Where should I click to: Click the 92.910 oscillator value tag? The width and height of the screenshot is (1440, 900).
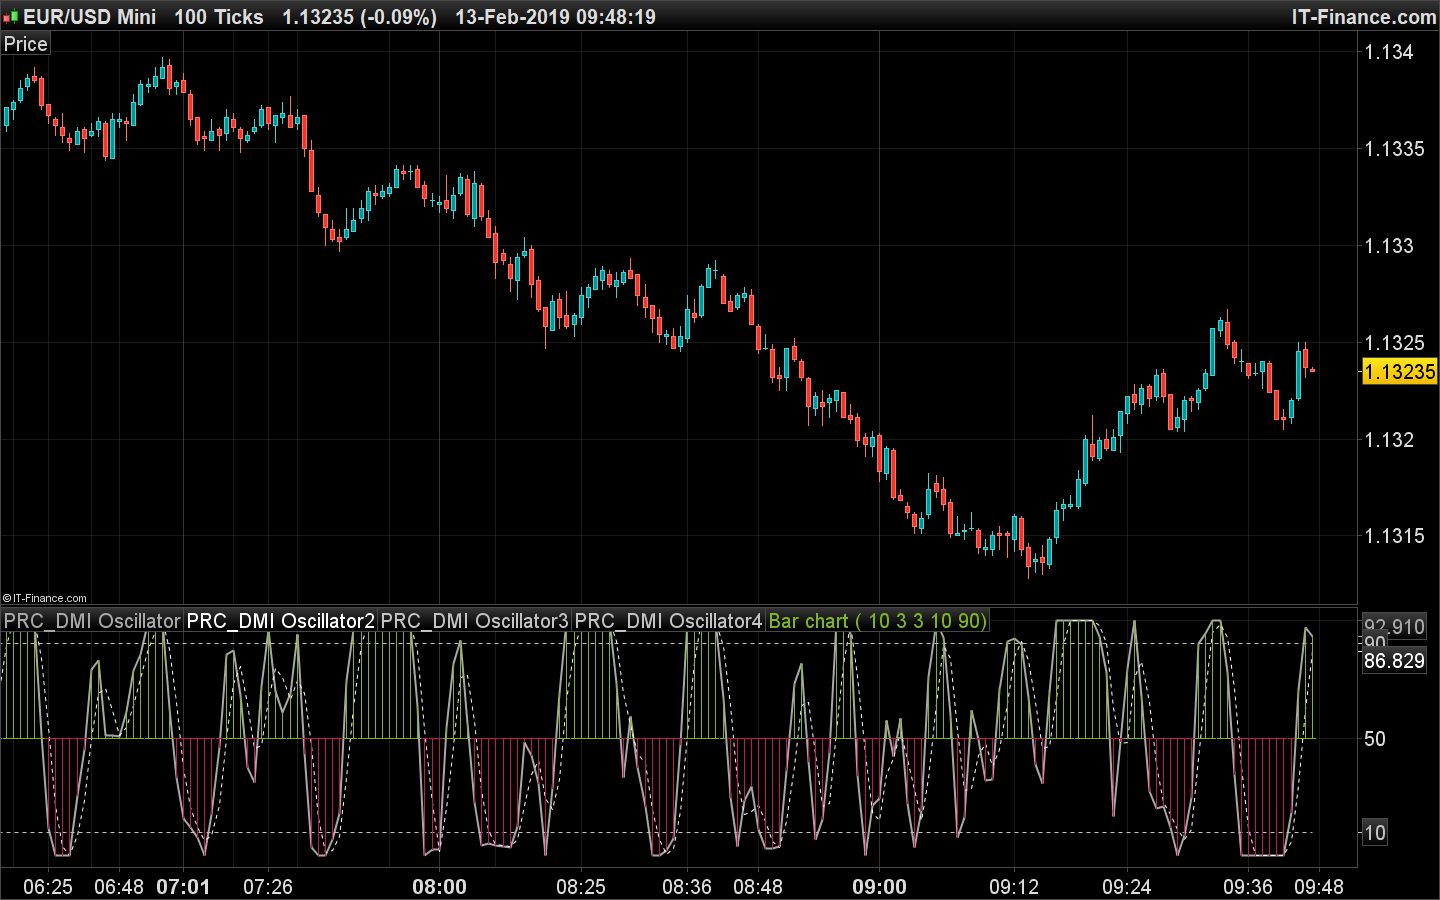tap(1394, 627)
